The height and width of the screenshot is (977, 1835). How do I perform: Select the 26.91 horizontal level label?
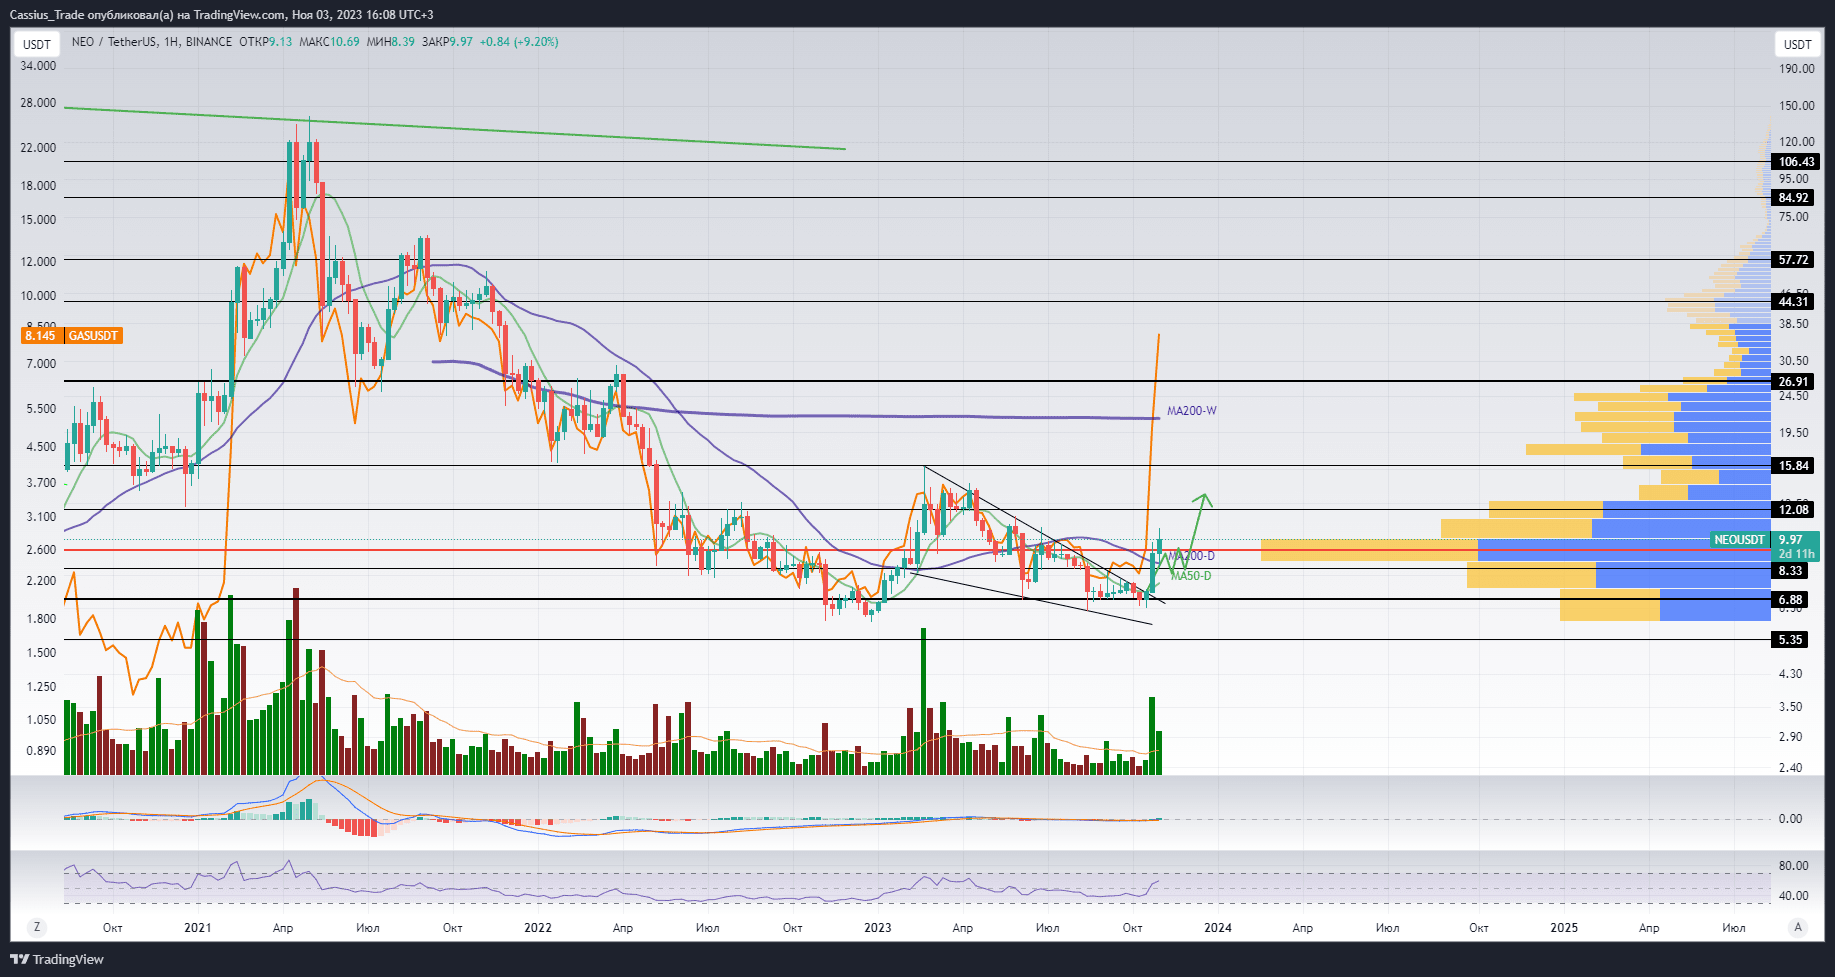pos(1793,382)
